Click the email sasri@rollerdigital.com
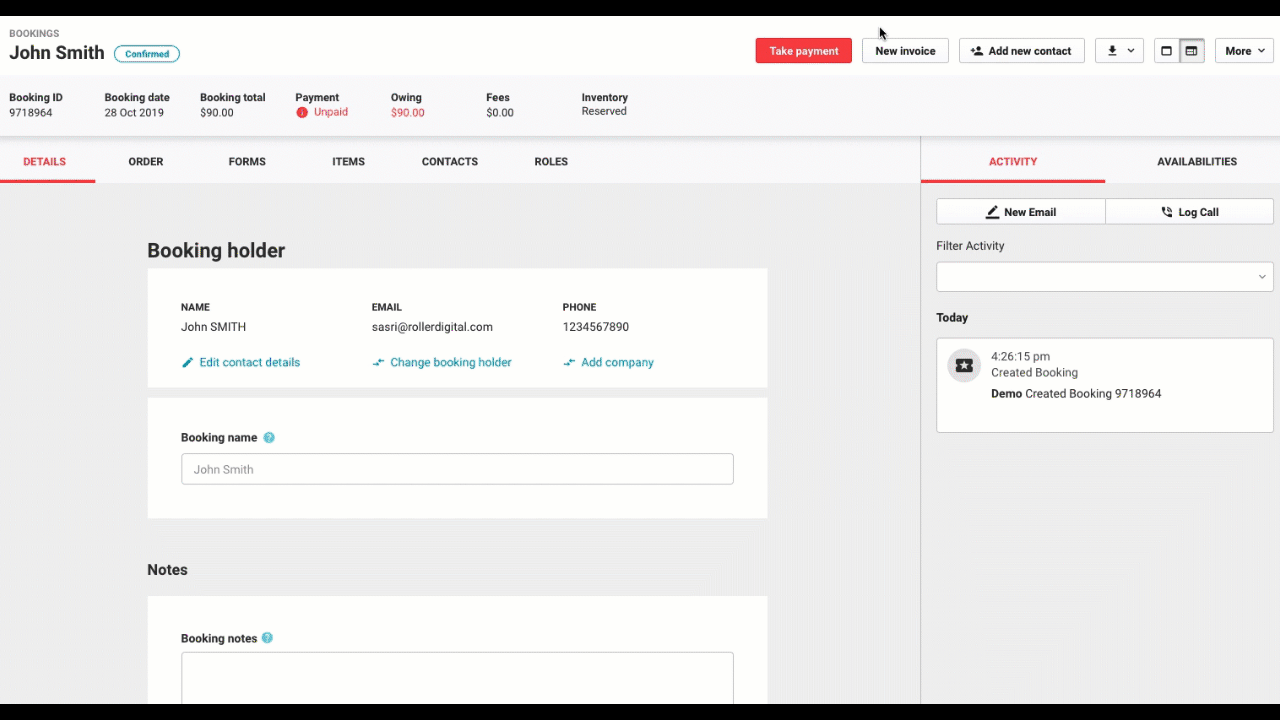The image size is (1280, 720). click(x=432, y=327)
